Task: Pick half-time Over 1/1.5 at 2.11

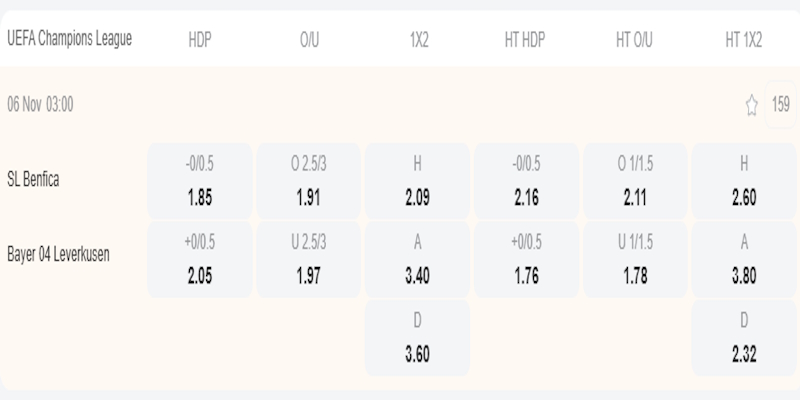Action: coord(636,181)
